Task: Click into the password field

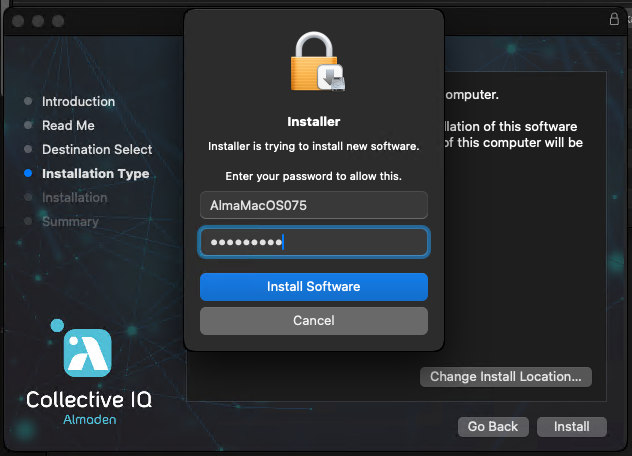Action: 314,242
